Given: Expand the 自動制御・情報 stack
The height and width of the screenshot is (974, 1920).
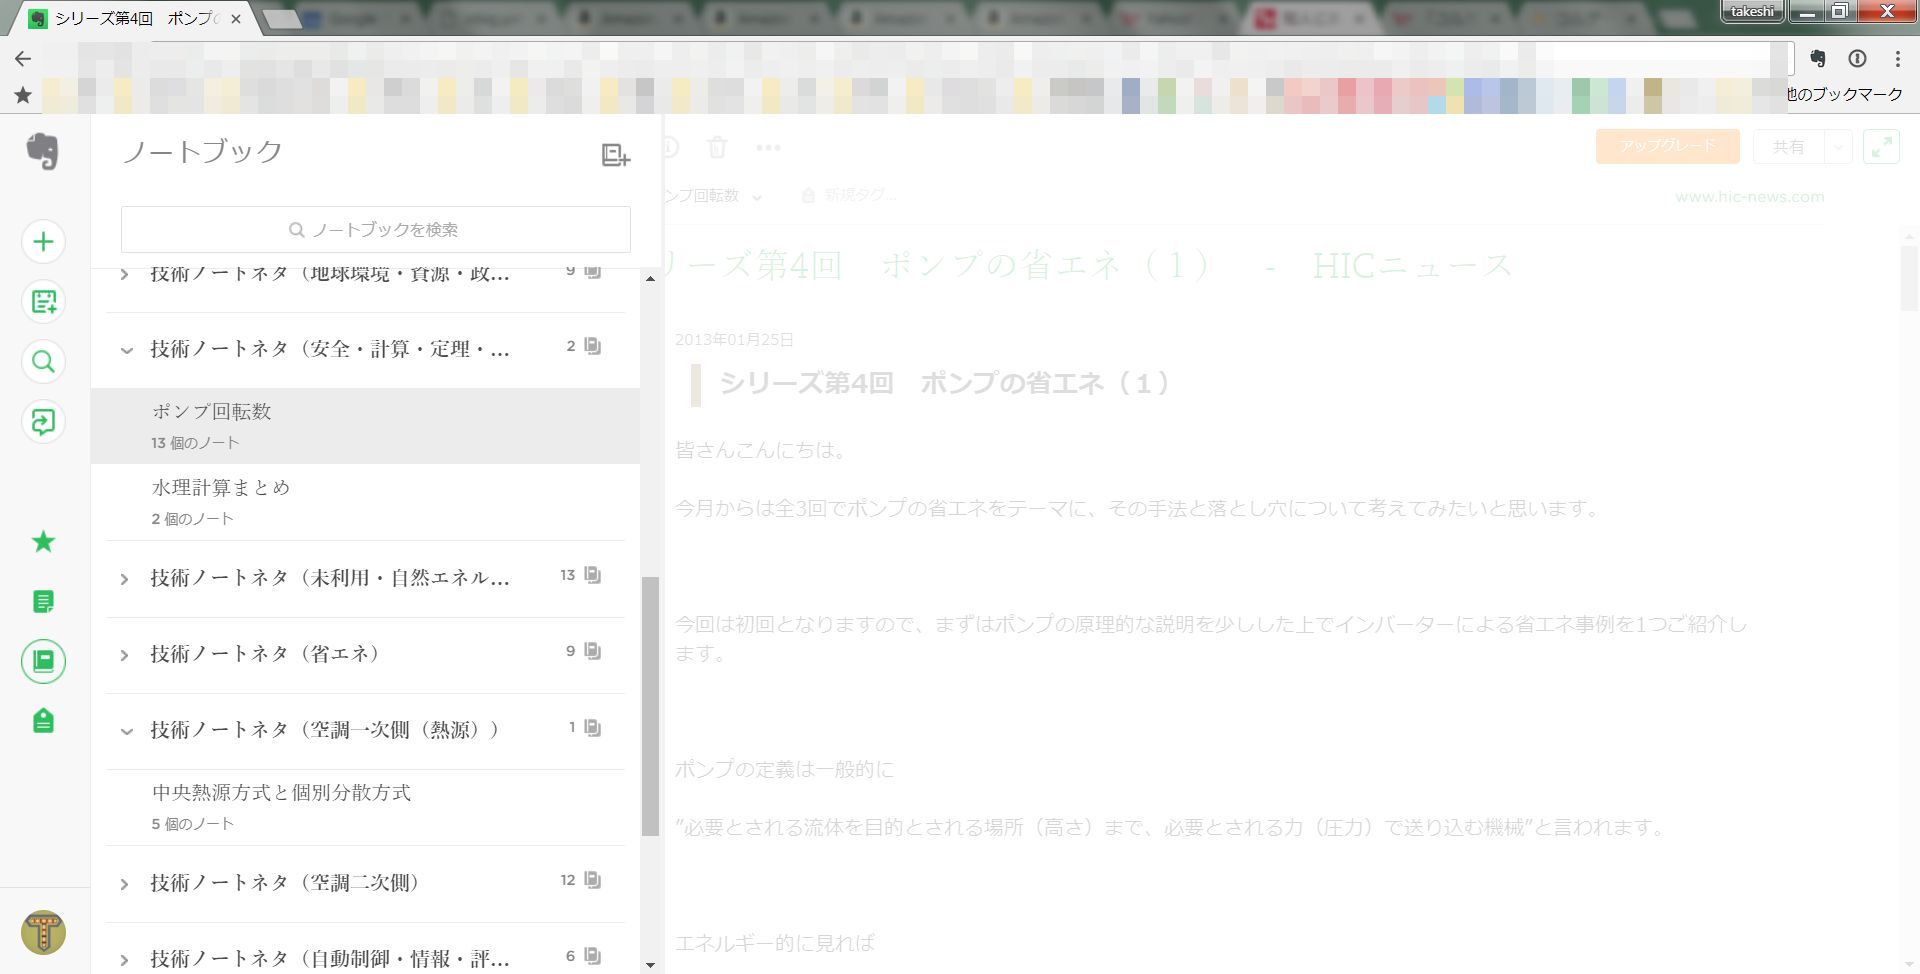Looking at the screenshot, I should (125, 960).
